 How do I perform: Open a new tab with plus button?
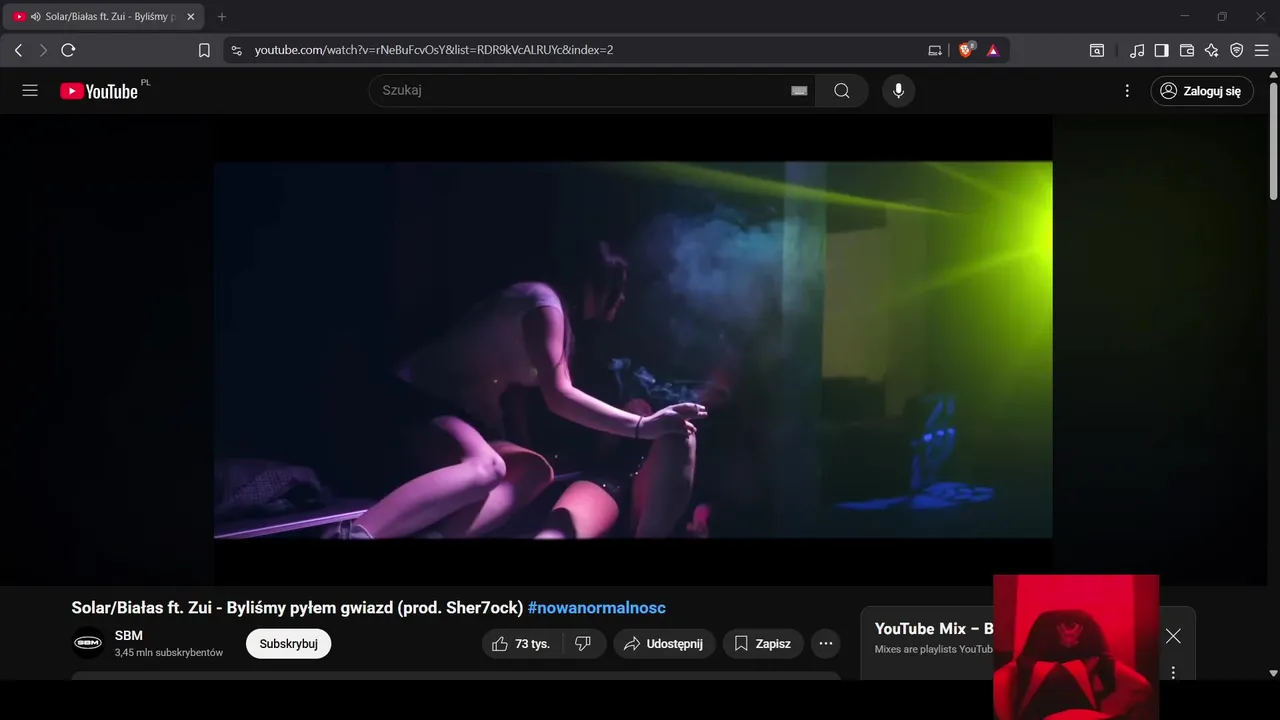[222, 17]
